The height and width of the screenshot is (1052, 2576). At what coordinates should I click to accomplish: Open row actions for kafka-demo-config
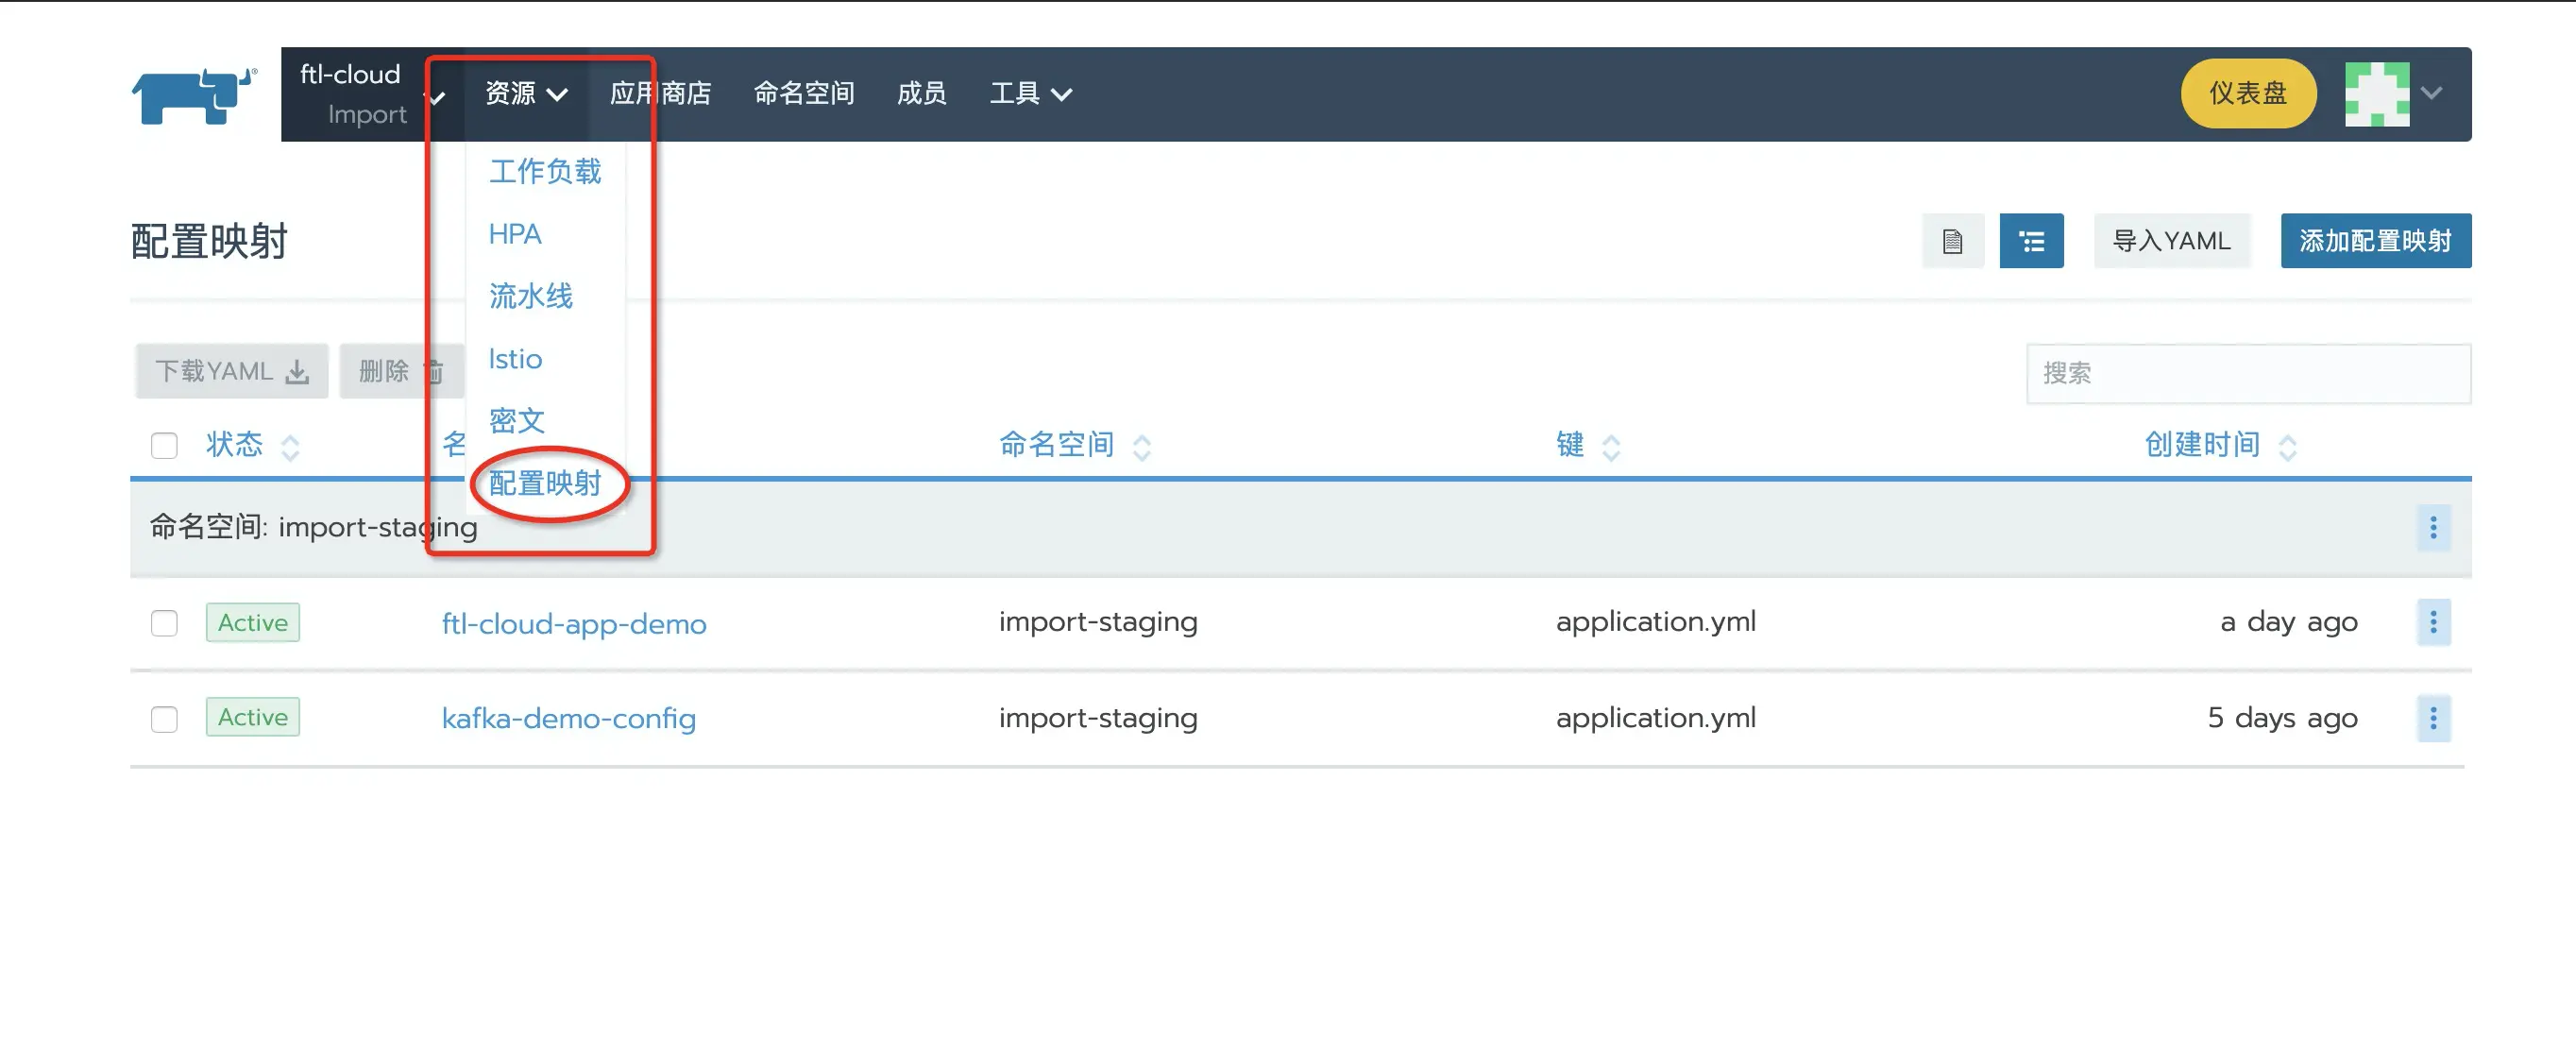click(2432, 718)
